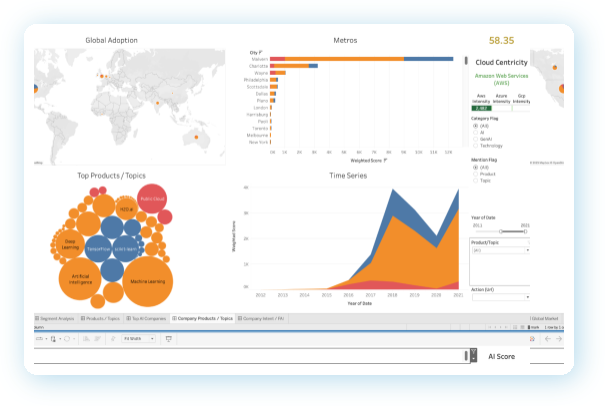This screenshot has width=605, height=406.
Task: Click the red Public Cloud bubble
Action: click(152, 198)
